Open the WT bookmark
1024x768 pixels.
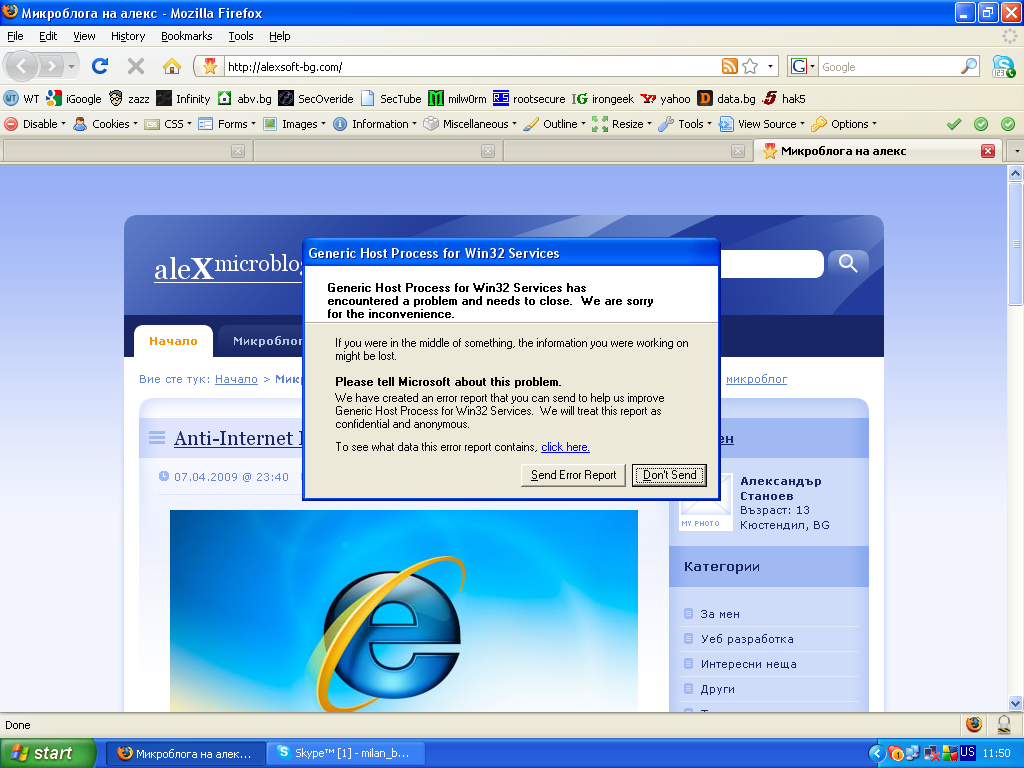click(21, 99)
